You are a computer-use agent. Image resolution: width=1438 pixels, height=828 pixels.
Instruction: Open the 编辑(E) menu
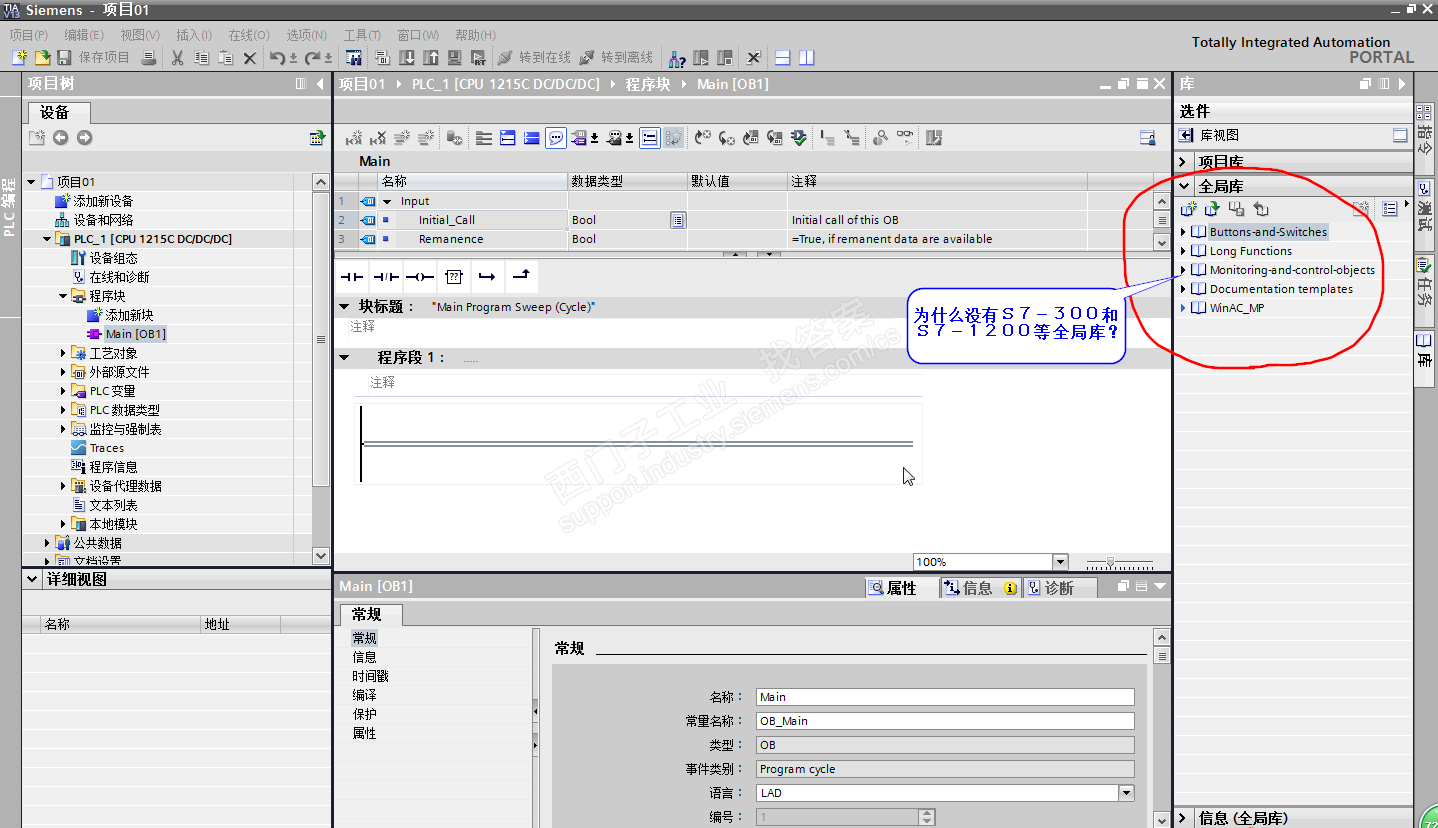(84, 35)
